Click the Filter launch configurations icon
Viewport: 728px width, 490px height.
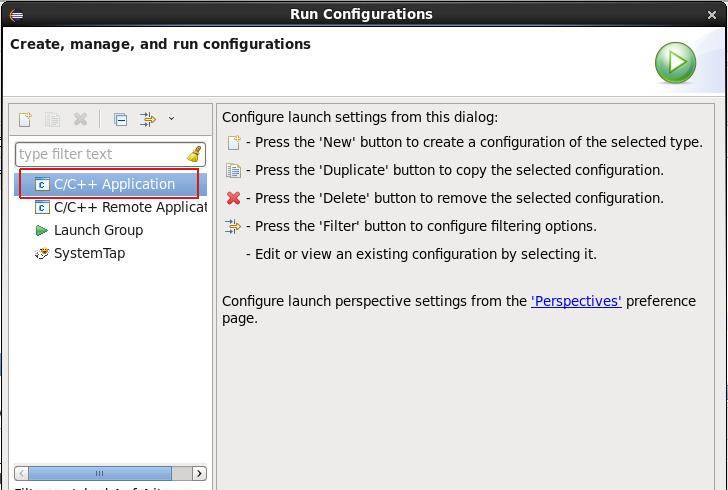click(x=148, y=119)
